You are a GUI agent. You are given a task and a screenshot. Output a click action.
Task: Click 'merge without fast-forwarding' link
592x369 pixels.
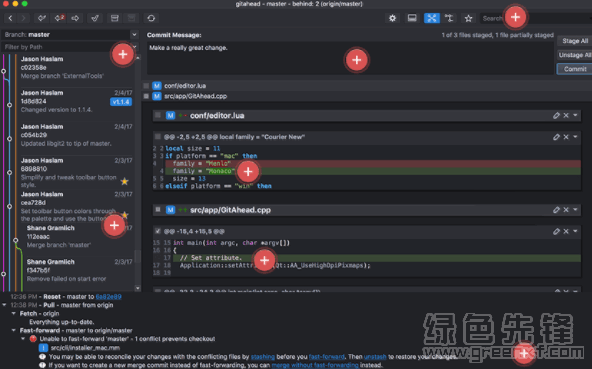coord(315,365)
